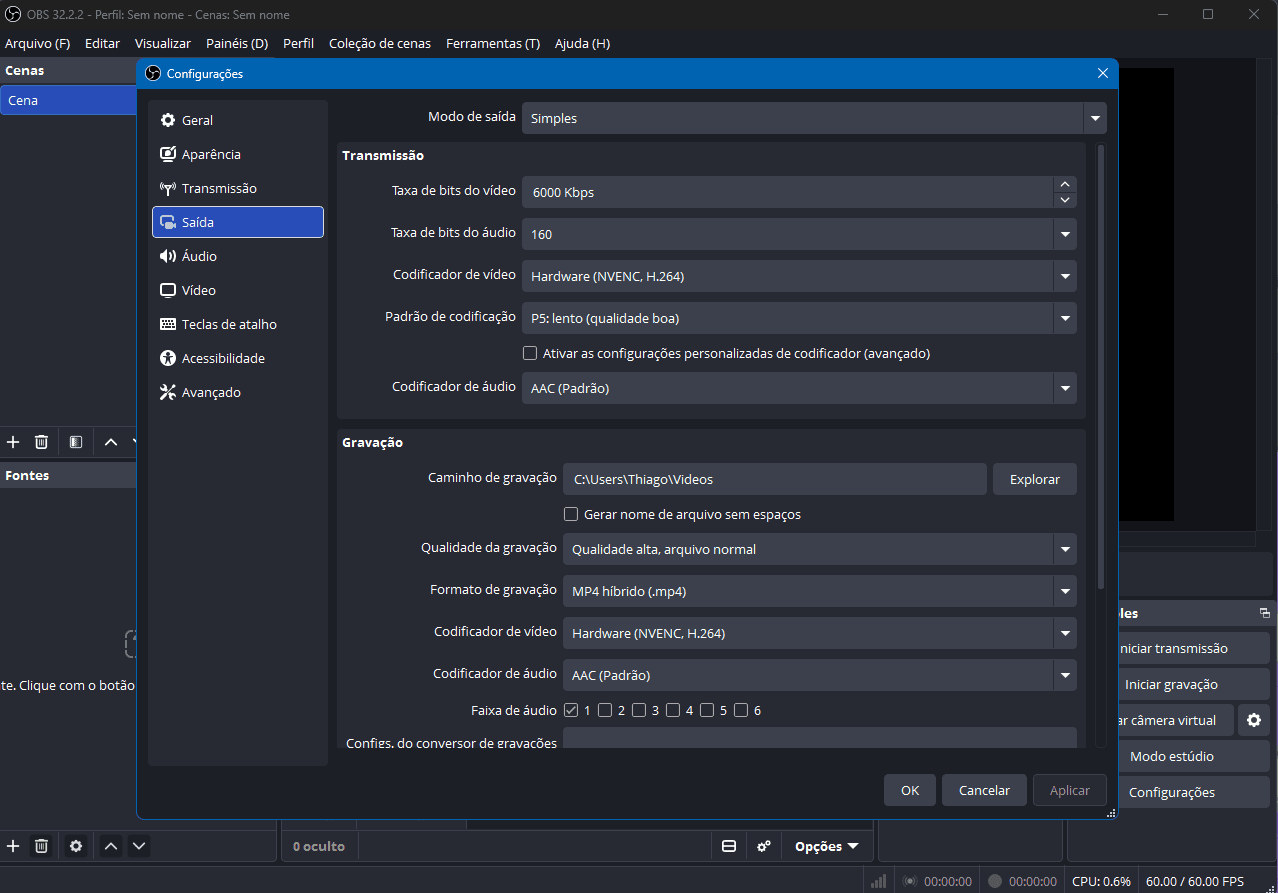The height and width of the screenshot is (893, 1278).
Task: Click the Avançado tools icon in sidebar
Action: pyautogui.click(x=168, y=392)
